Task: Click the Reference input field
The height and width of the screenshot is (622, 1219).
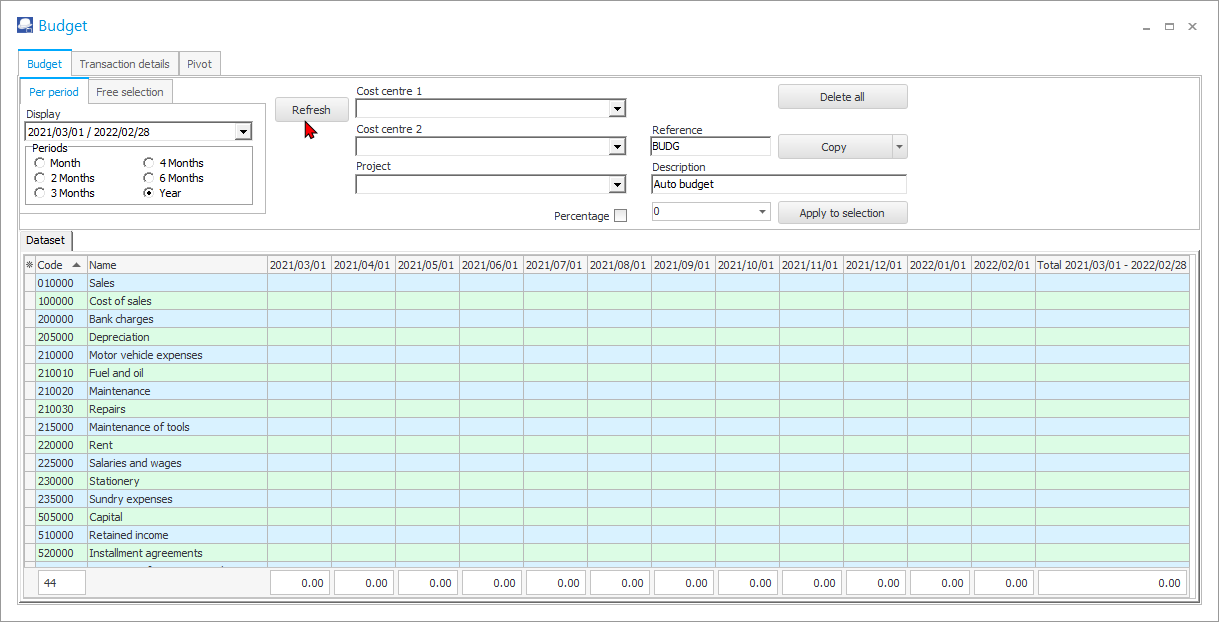Action: tap(710, 147)
